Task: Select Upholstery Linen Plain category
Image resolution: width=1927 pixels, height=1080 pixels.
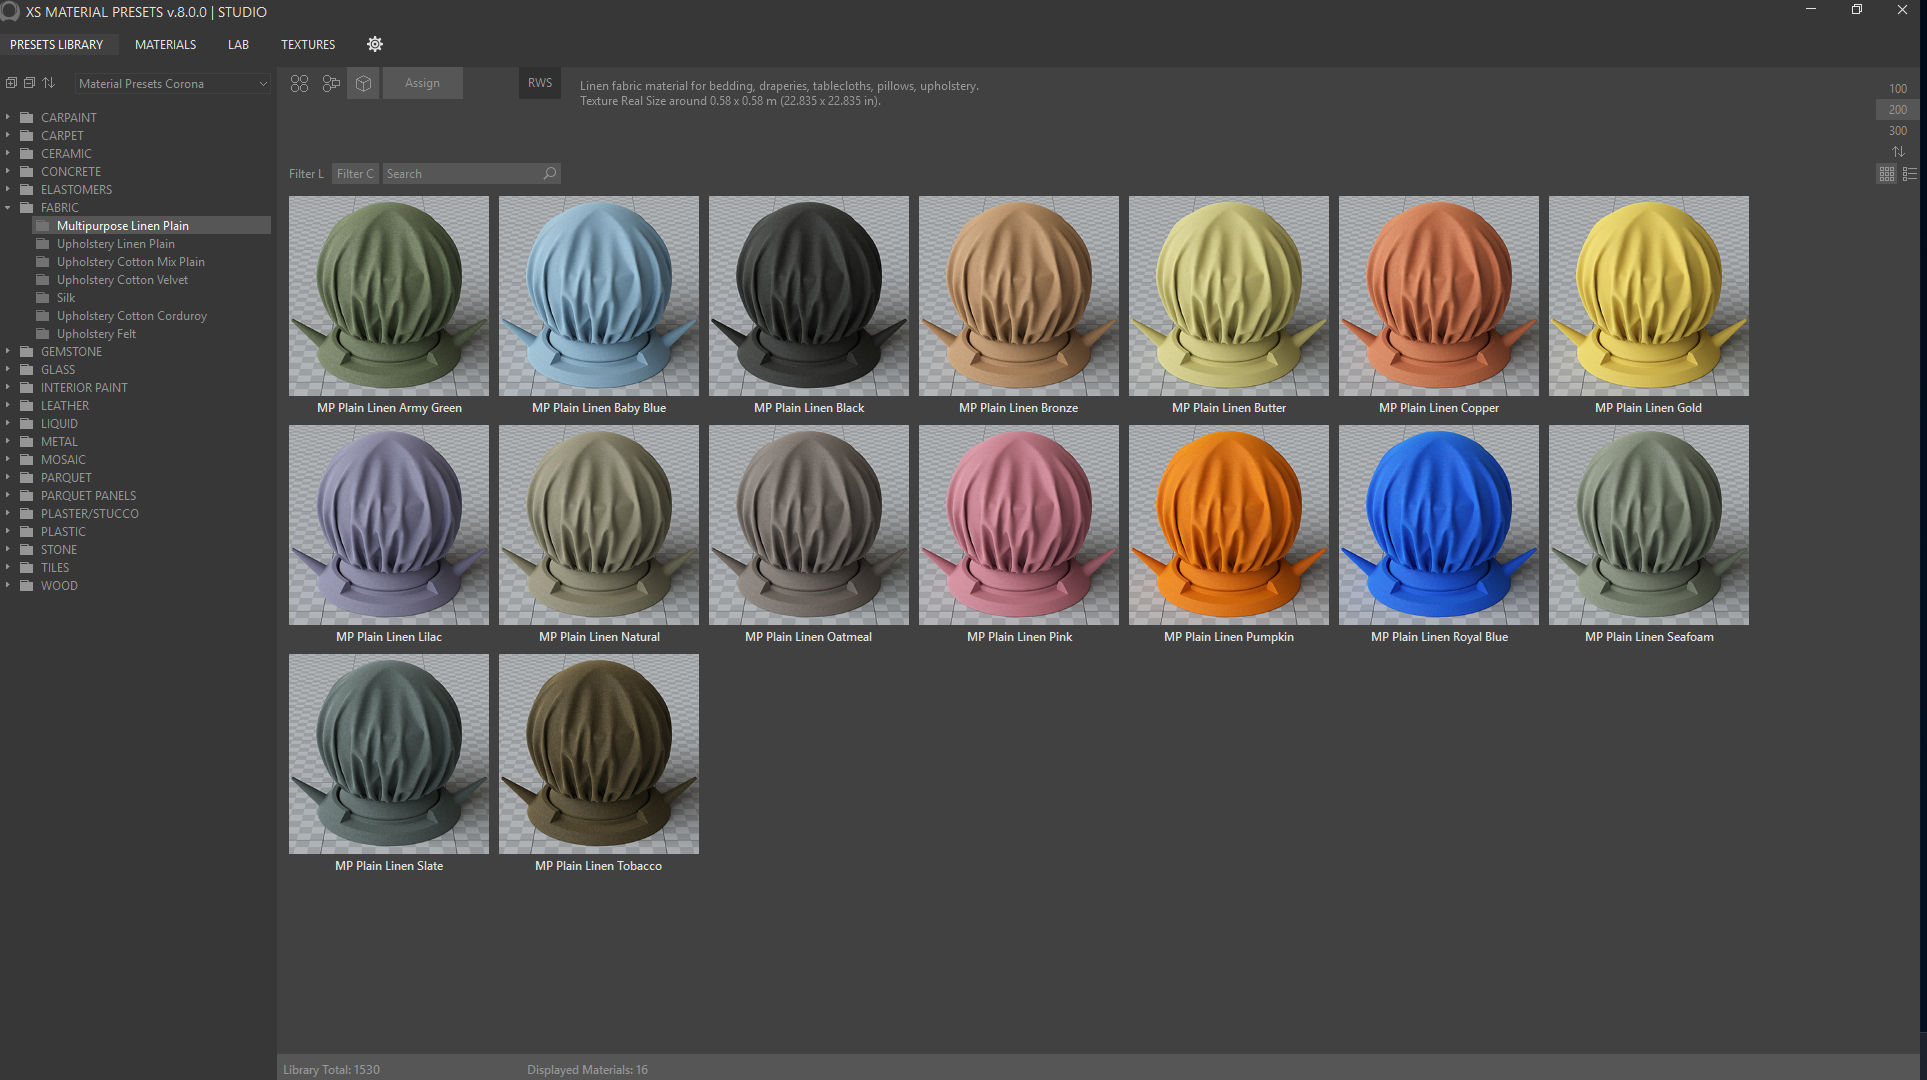Action: click(x=115, y=243)
